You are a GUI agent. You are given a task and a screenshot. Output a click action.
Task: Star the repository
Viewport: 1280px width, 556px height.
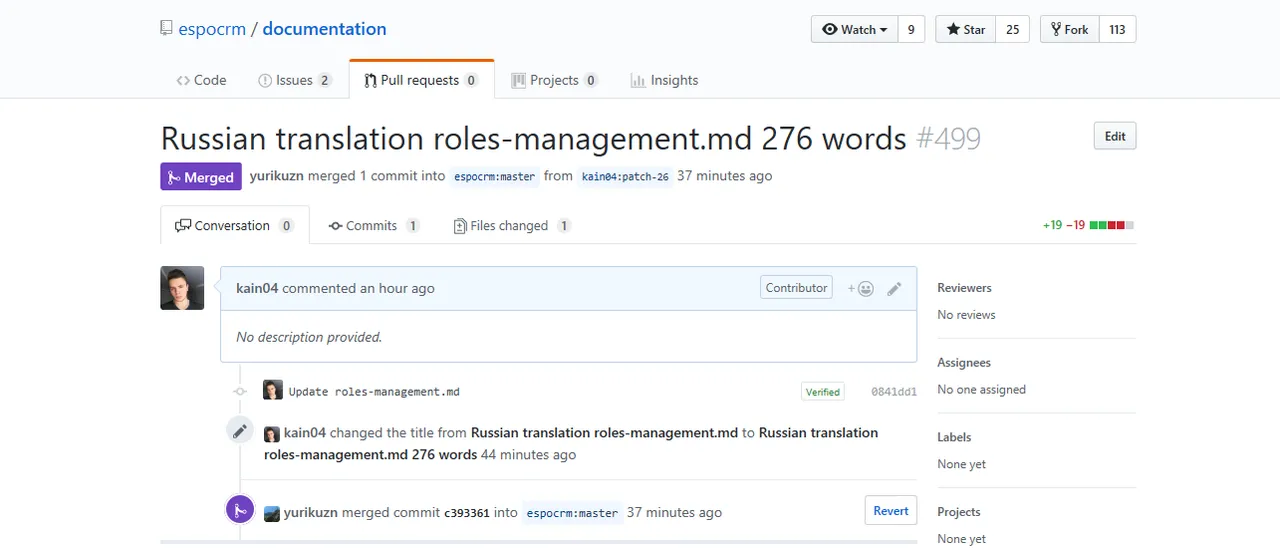coord(966,30)
